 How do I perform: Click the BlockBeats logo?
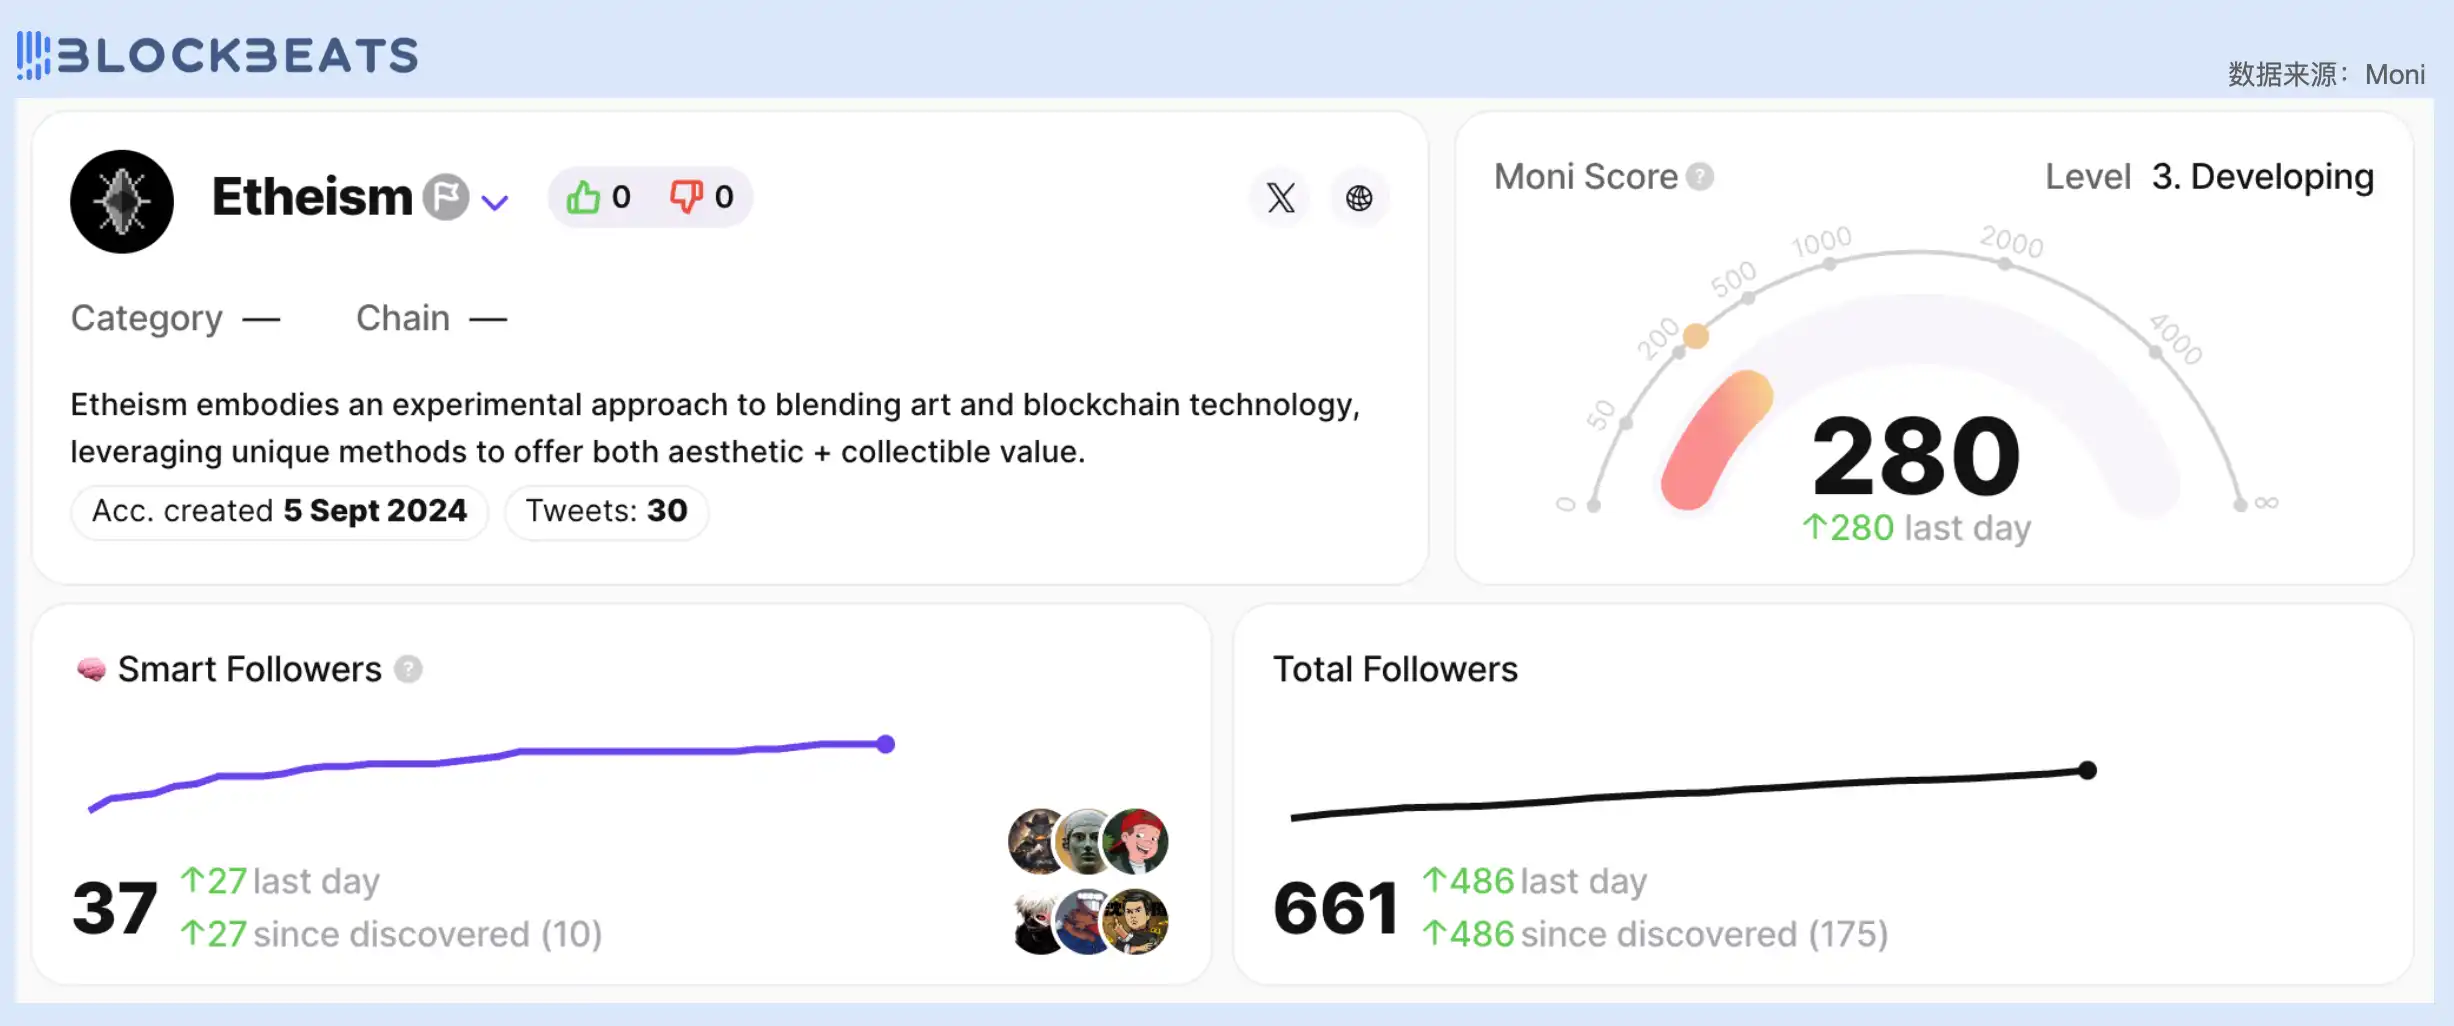point(218,55)
